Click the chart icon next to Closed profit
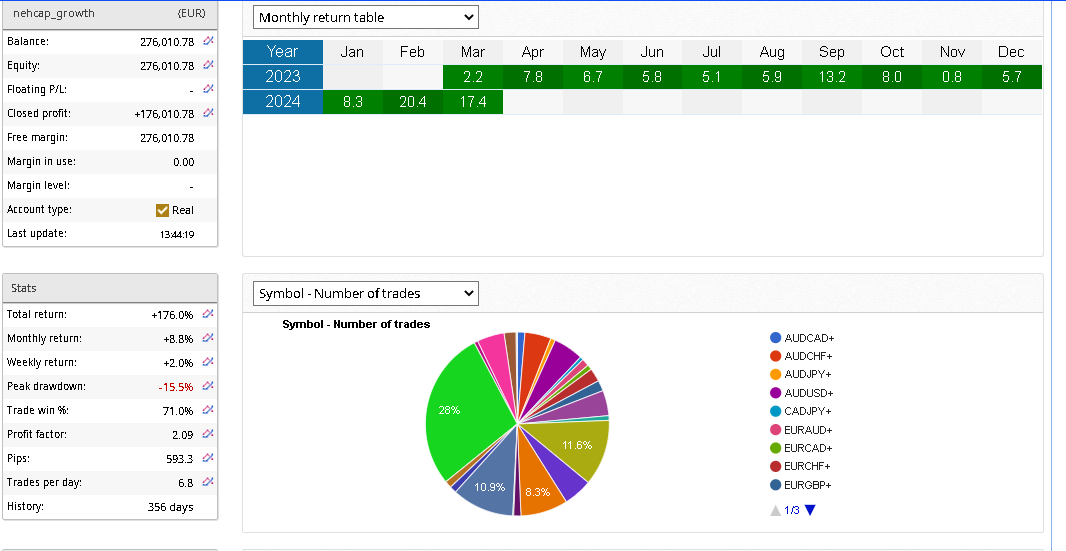The width and height of the screenshot is (1066, 551). 208,114
